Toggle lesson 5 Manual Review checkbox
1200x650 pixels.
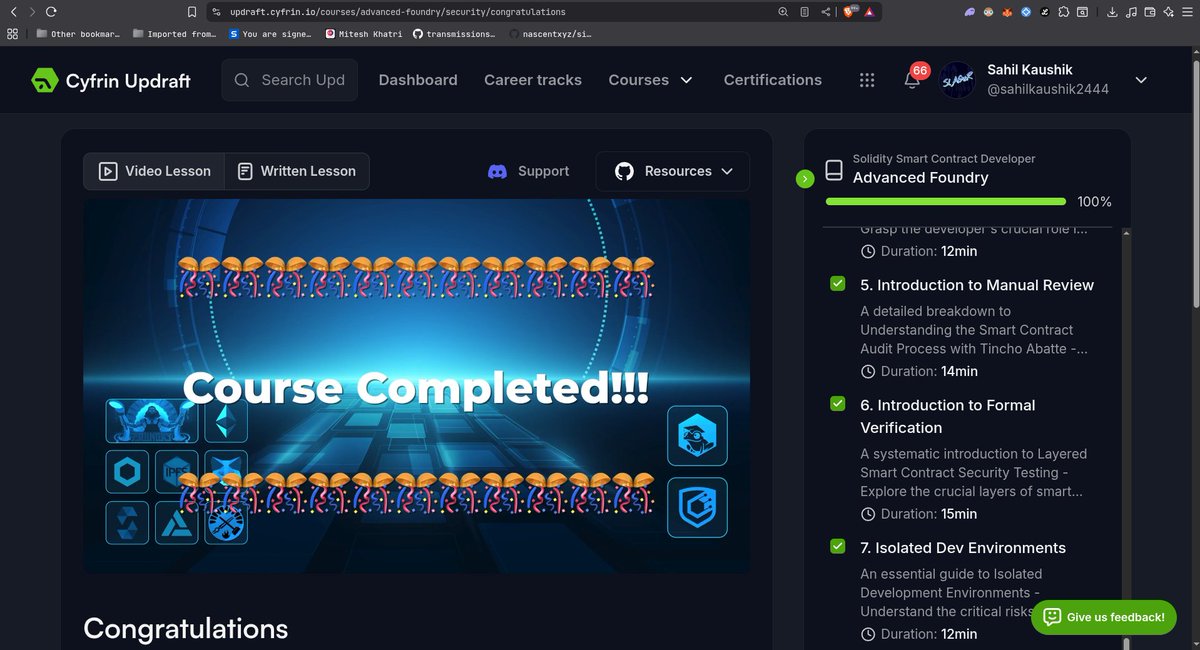838,284
